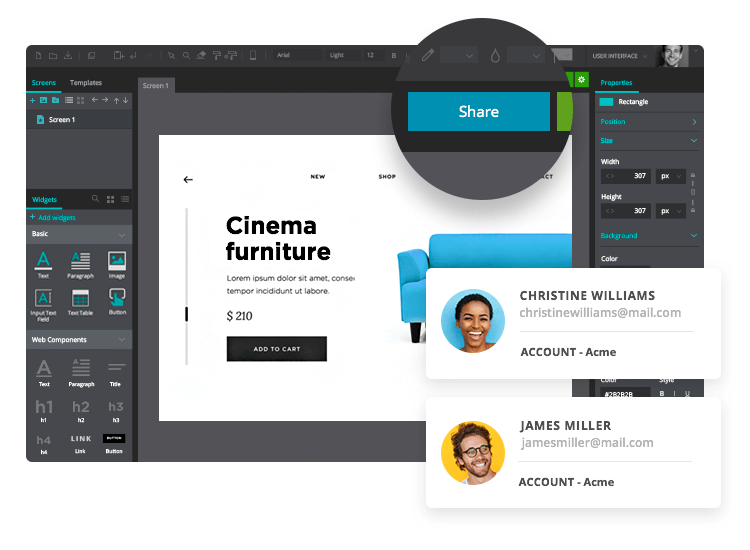Select the Text Table widget

click(x=80, y=303)
